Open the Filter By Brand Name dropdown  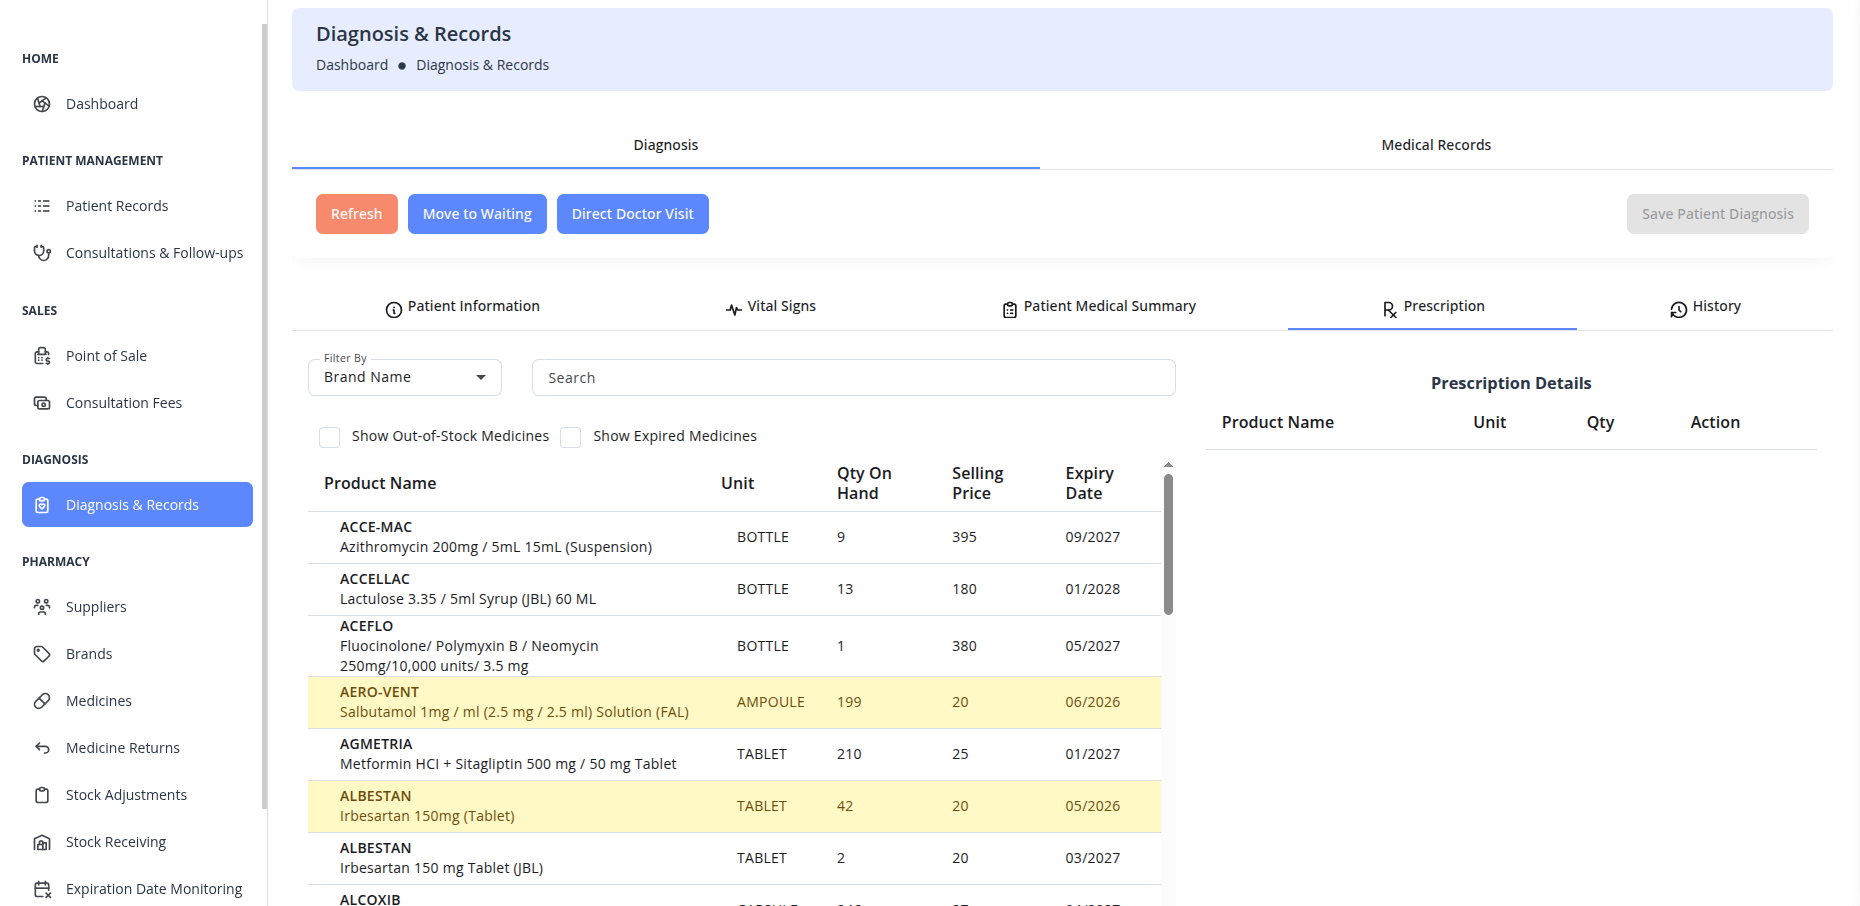click(x=404, y=377)
